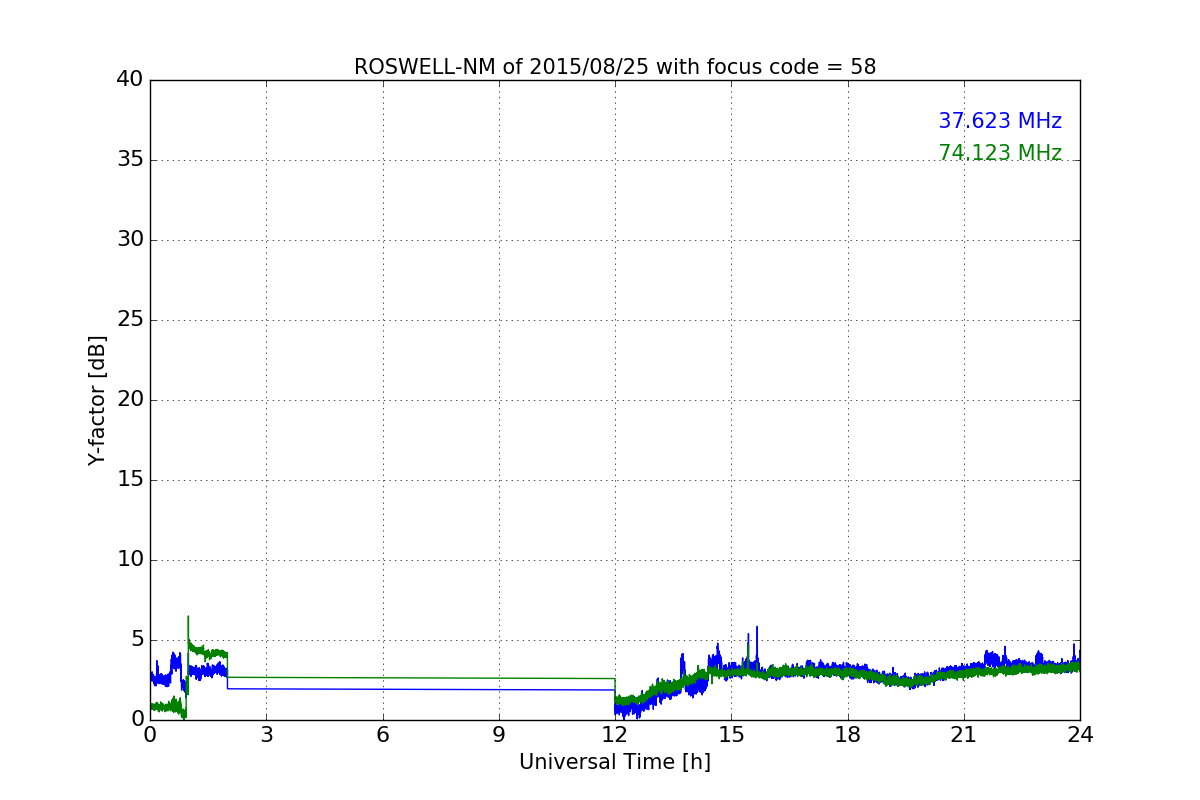This screenshot has width=1200, height=800.
Task: Click the y-axis tick label 10
Action: [x=130, y=560]
